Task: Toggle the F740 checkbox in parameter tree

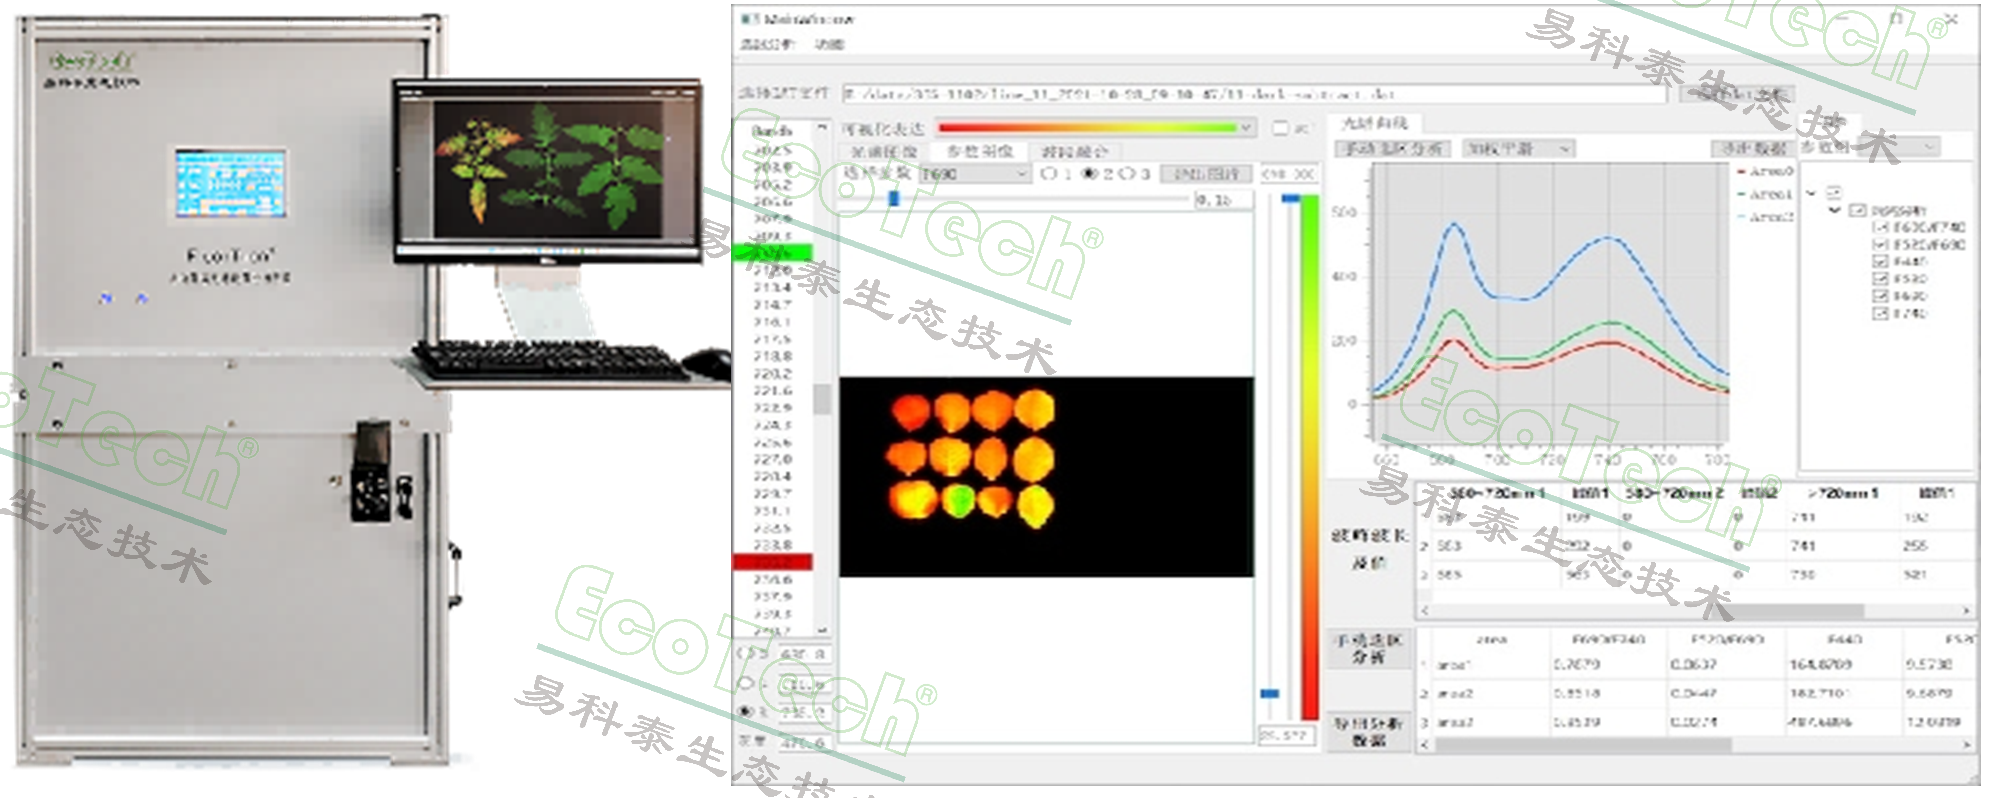Action: pyautogui.click(x=1879, y=314)
